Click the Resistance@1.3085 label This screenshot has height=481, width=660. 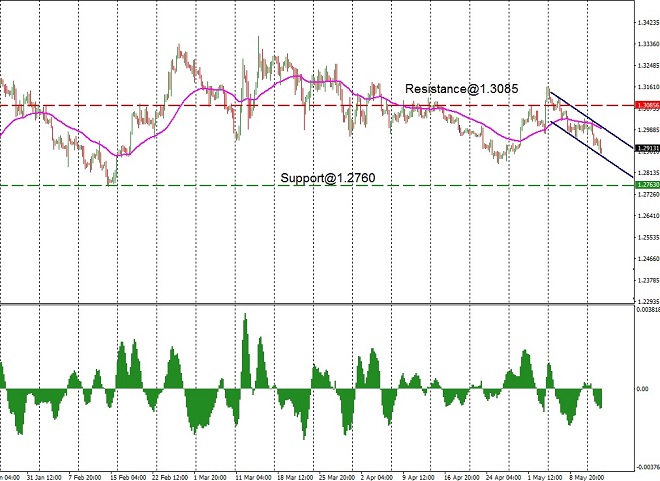coord(461,89)
